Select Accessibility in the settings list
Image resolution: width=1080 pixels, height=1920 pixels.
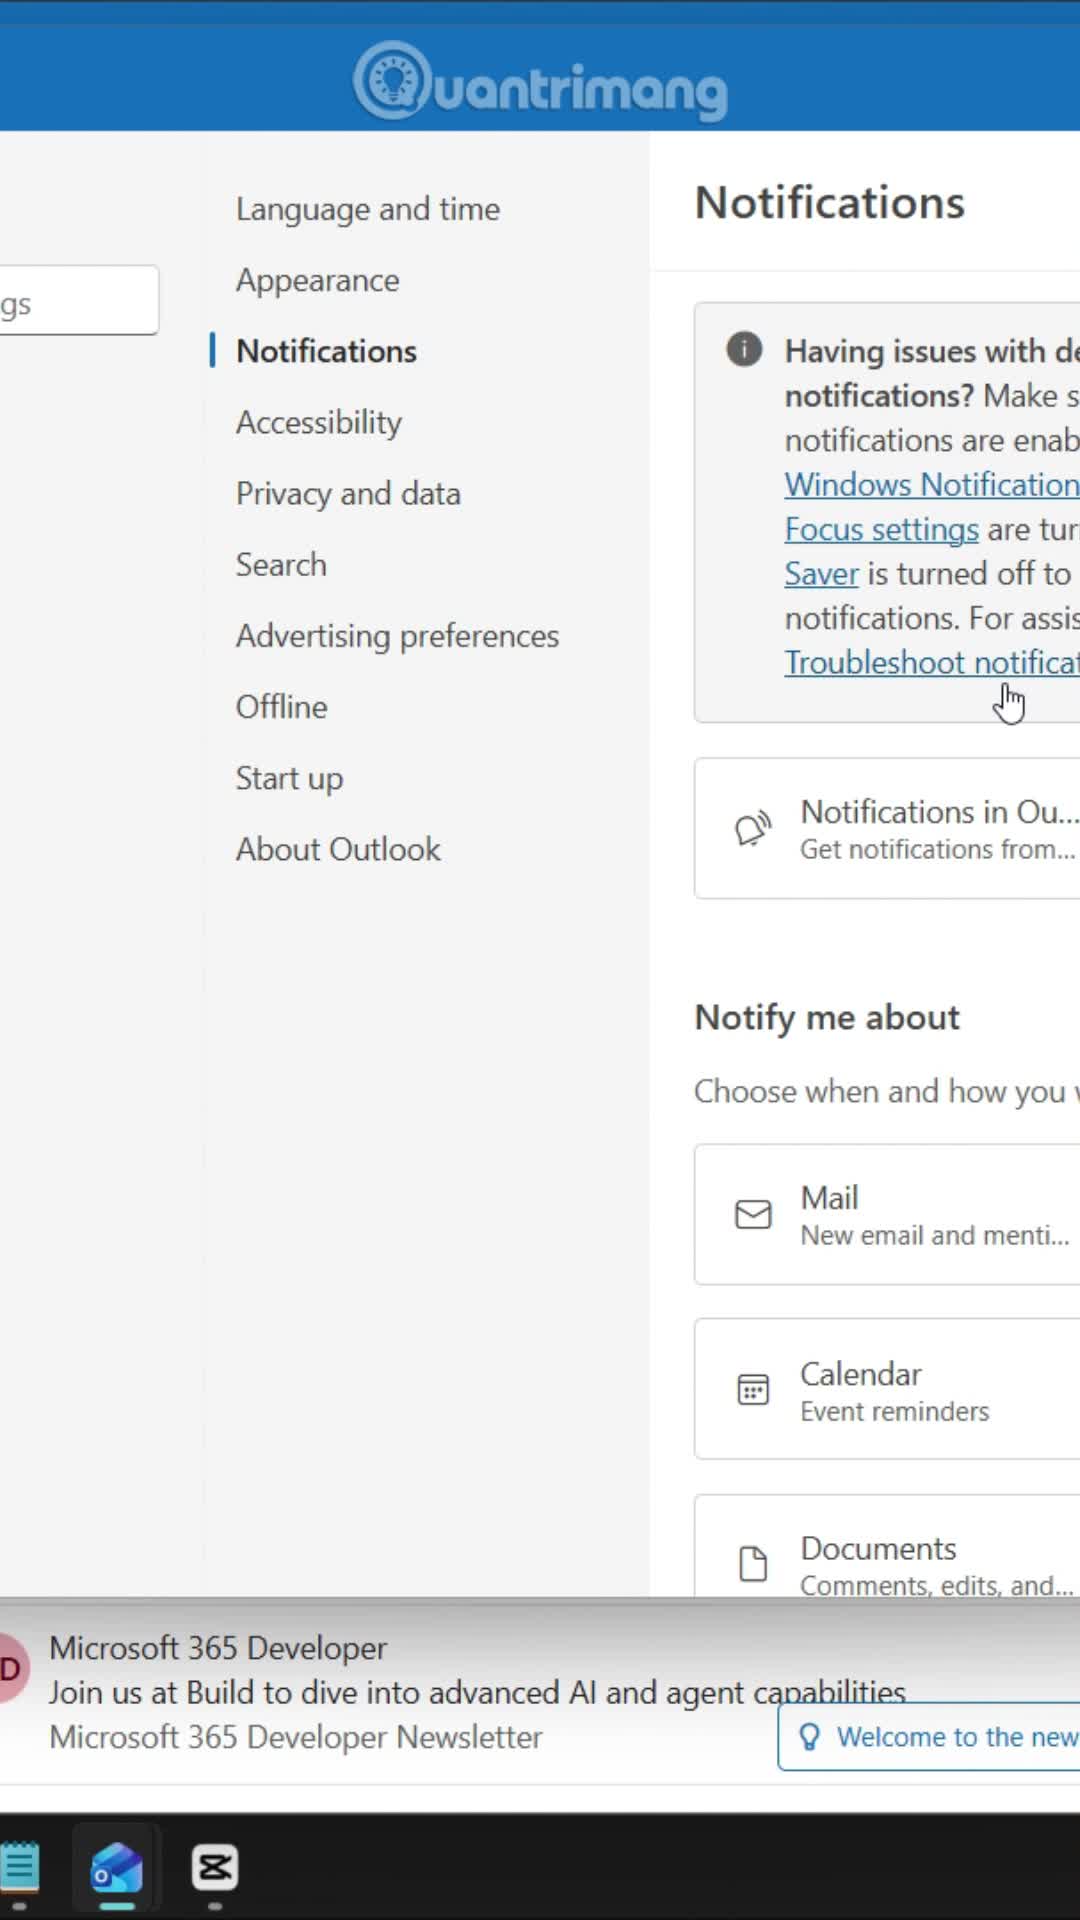319,422
